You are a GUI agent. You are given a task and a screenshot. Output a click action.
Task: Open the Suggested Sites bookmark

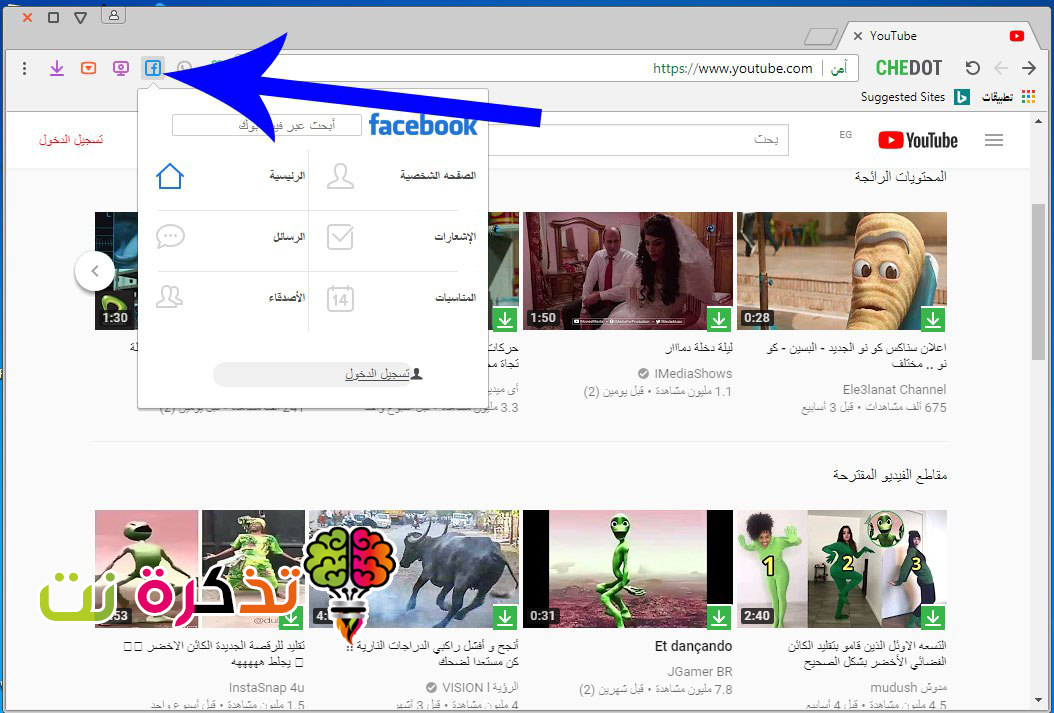[903, 97]
